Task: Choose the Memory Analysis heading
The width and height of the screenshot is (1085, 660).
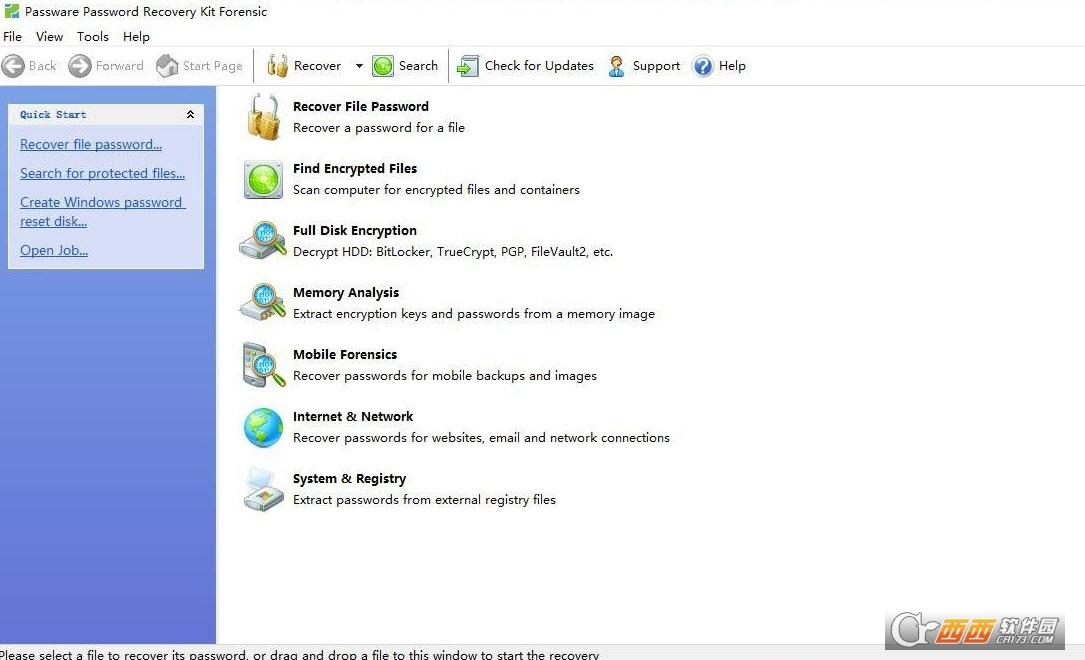Action: [x=346, y=293]
